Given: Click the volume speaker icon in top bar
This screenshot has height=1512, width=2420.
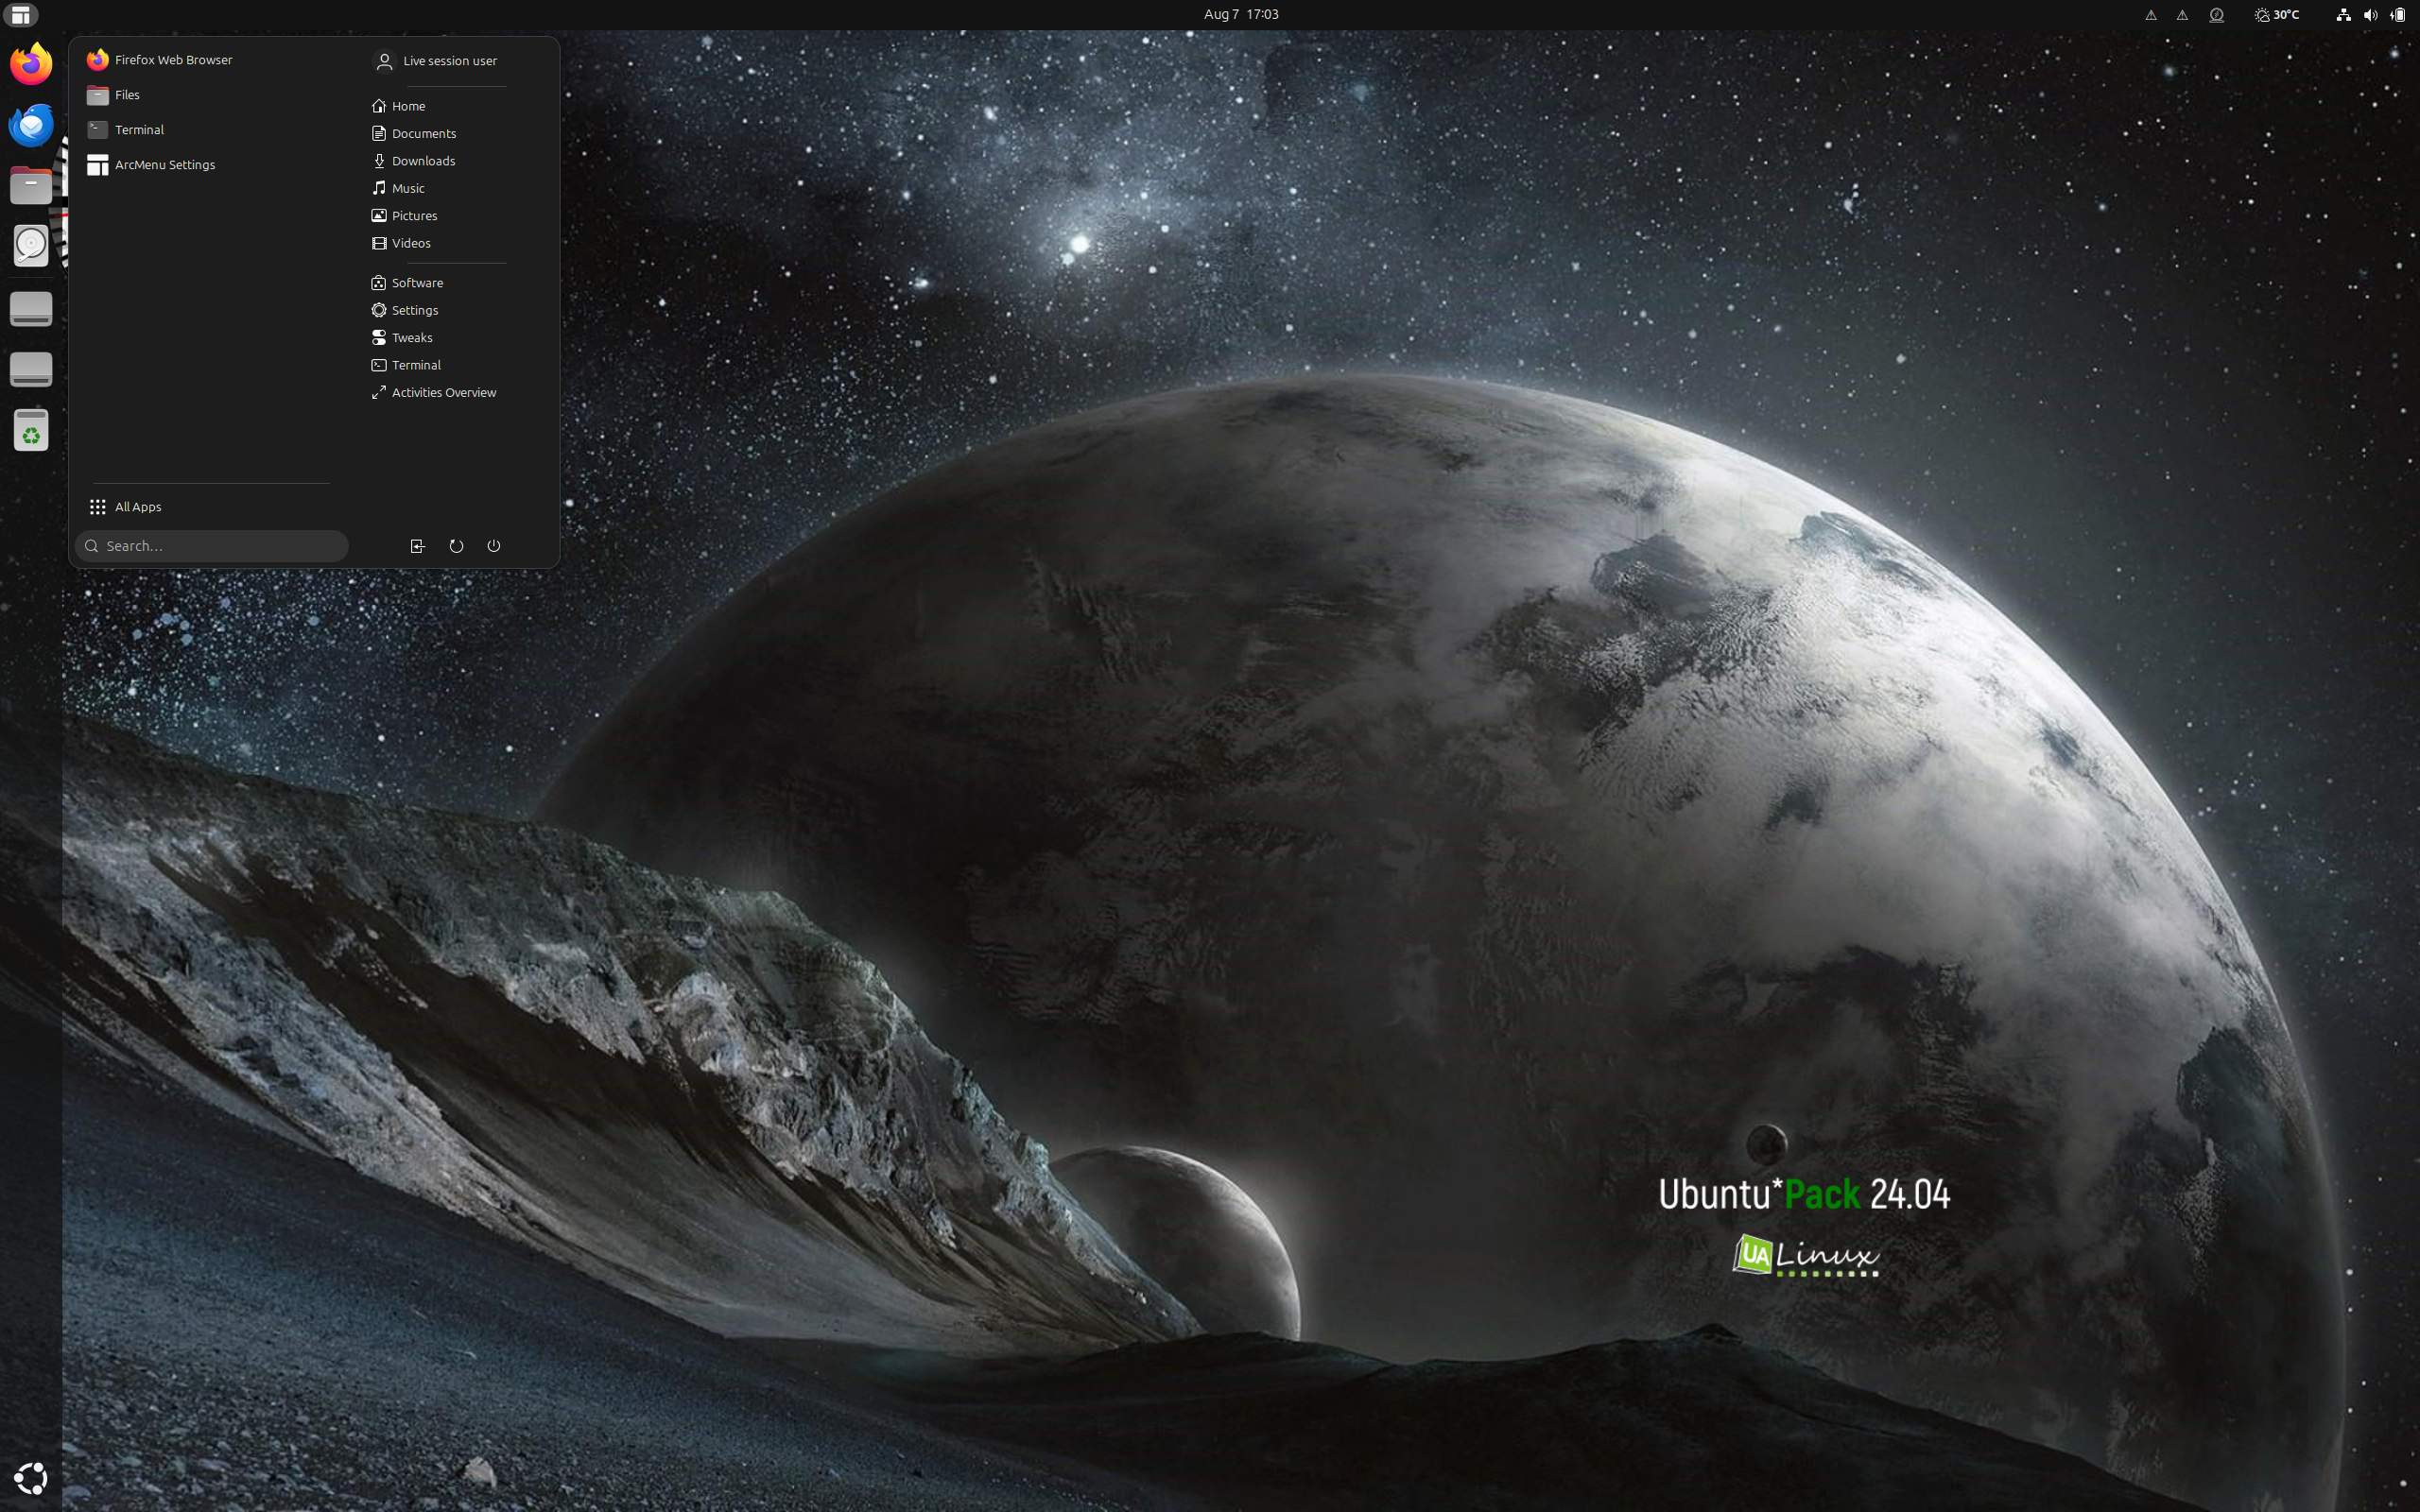Looking at the screenshot, I should click(x=2370, y=14).
